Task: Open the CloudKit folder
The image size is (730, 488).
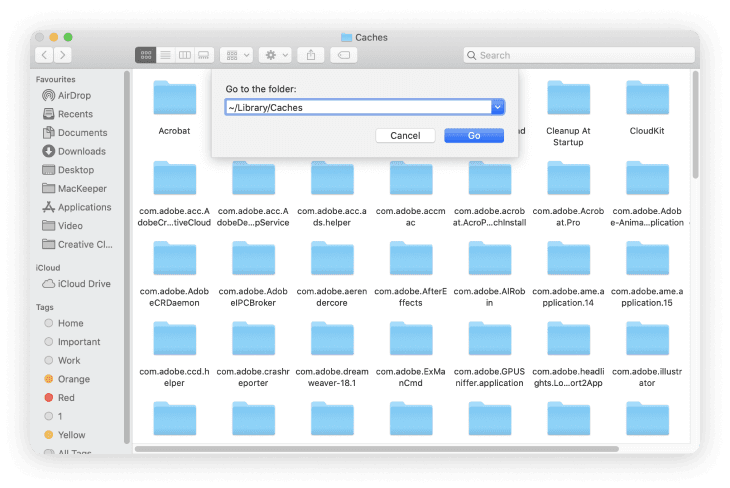Action: pos(647,99)
